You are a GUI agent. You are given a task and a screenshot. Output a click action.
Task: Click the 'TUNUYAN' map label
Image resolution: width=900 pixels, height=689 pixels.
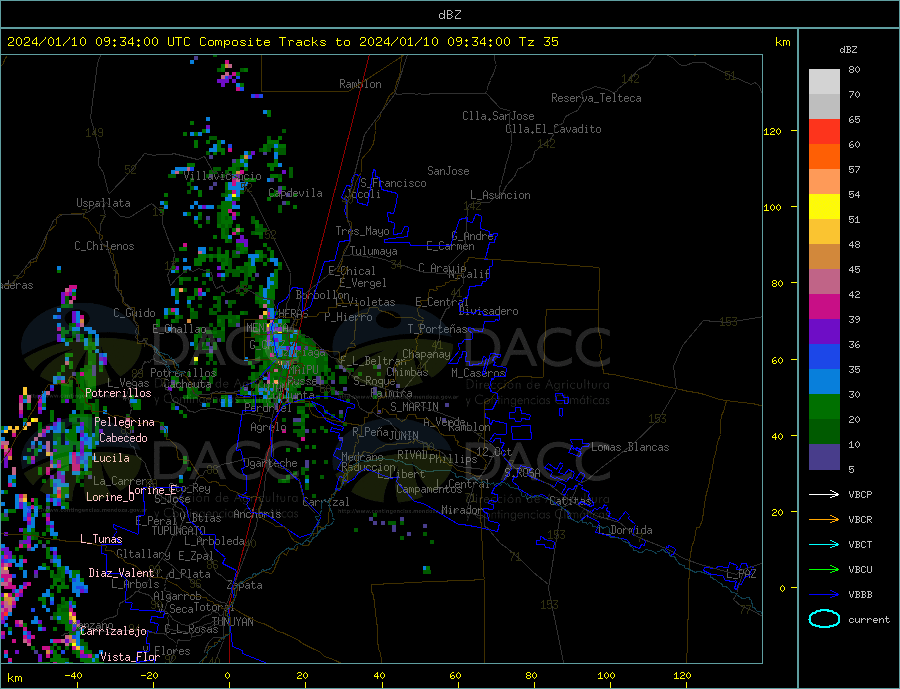[x=232, y=622]
